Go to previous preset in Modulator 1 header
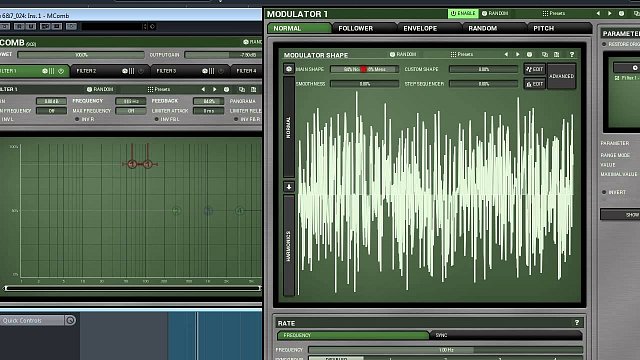Image resolution: width=640 pixels, height=360 pixels. (x=598, y=13)
